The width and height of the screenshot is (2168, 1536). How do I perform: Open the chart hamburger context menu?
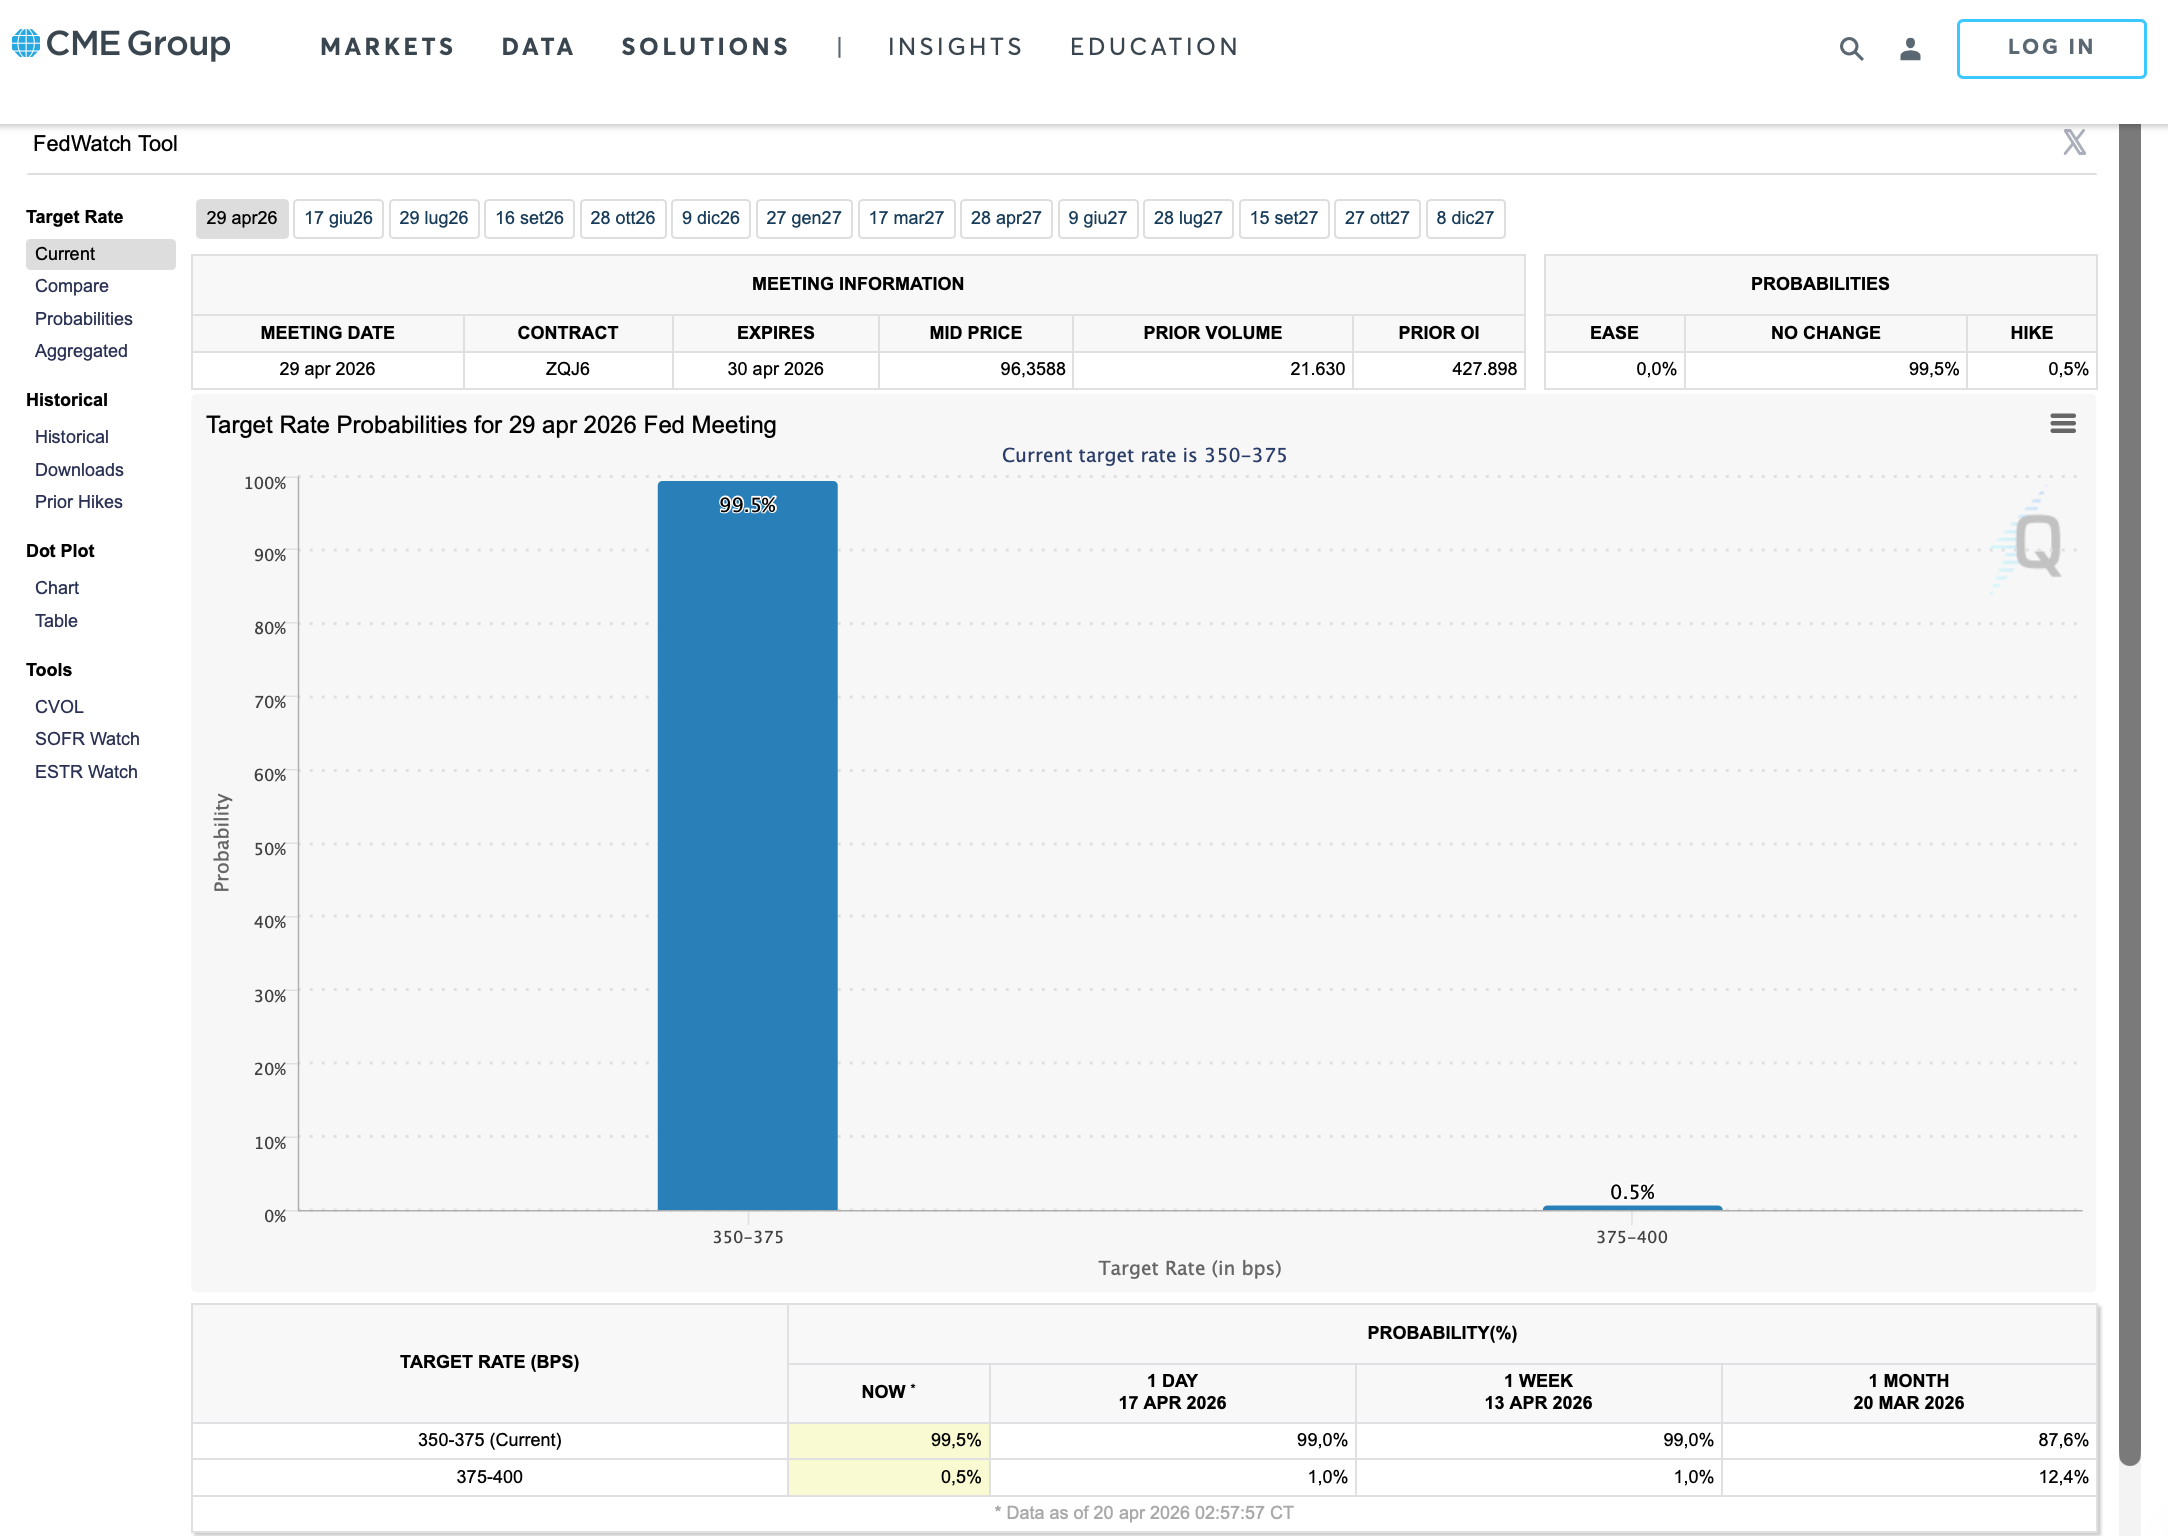click(2062, 424)
